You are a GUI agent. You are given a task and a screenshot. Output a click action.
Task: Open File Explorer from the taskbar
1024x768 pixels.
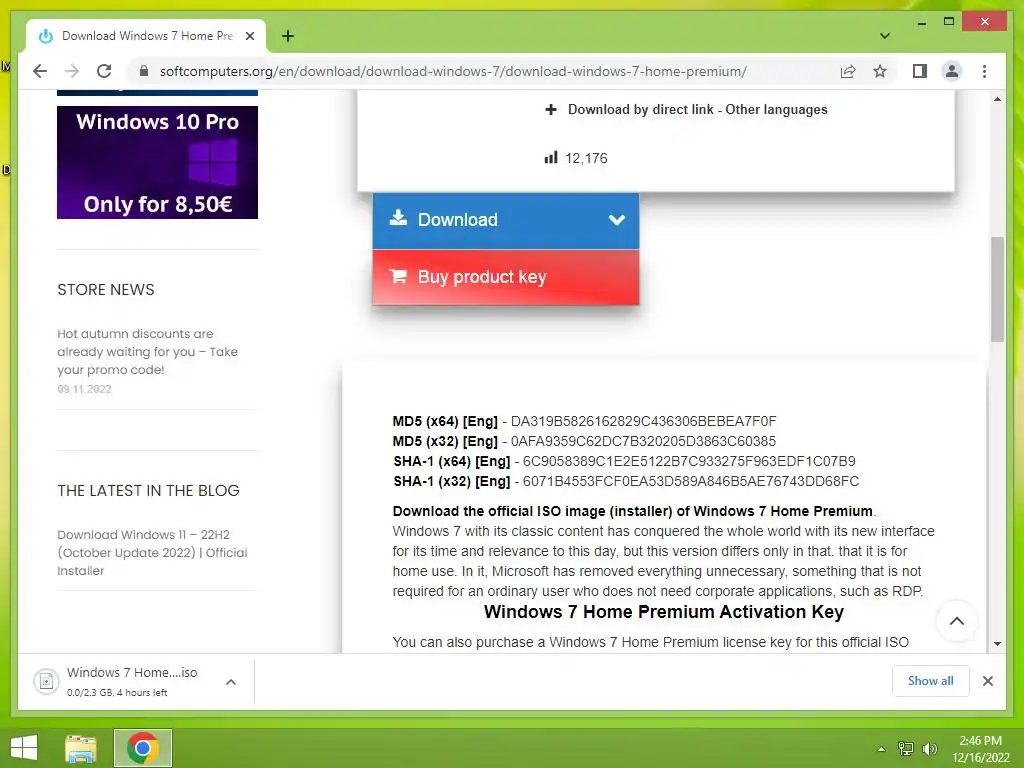tap(81, 748)
